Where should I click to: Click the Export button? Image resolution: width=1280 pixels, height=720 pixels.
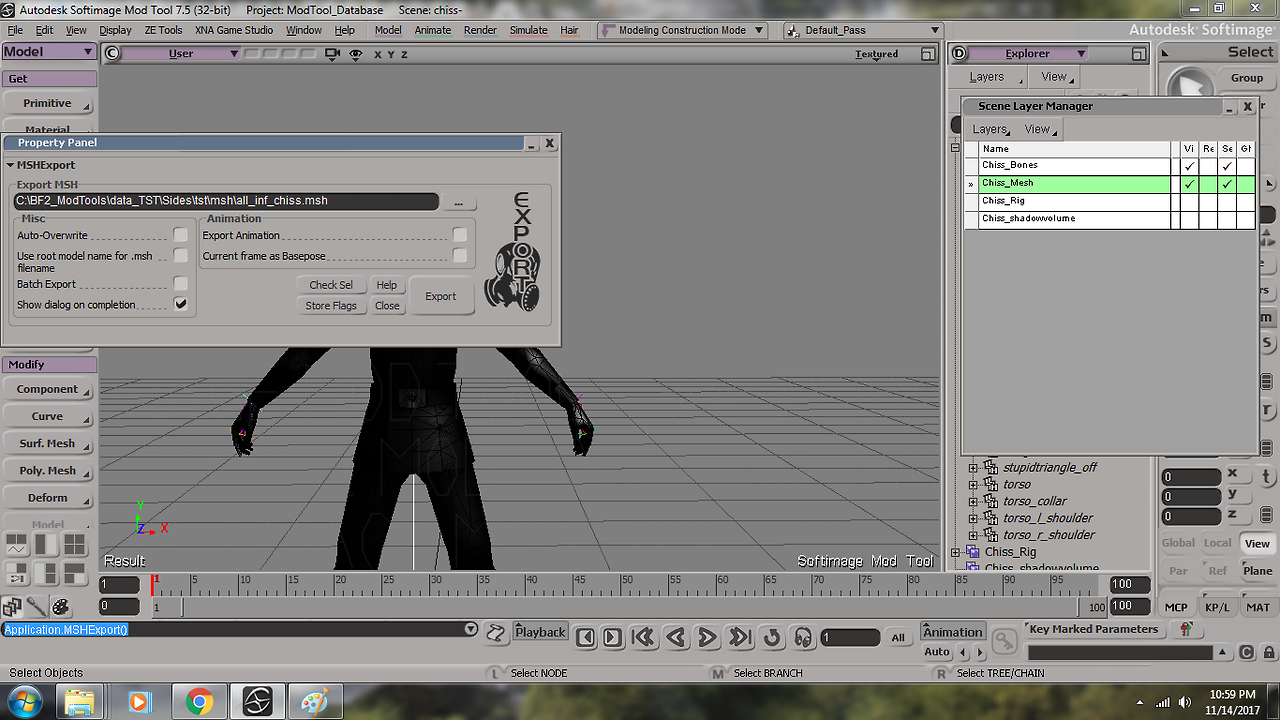441,296
